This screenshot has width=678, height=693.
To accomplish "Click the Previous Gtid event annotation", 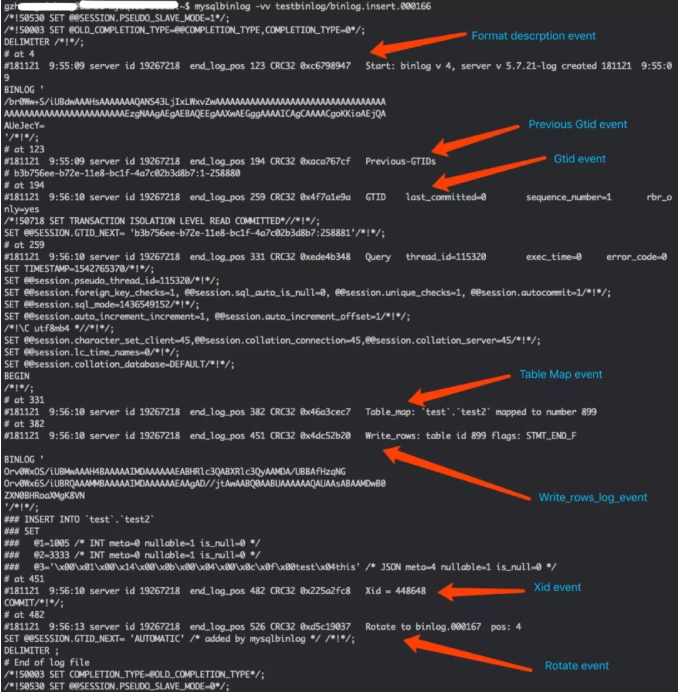I will tap(577, 125).
